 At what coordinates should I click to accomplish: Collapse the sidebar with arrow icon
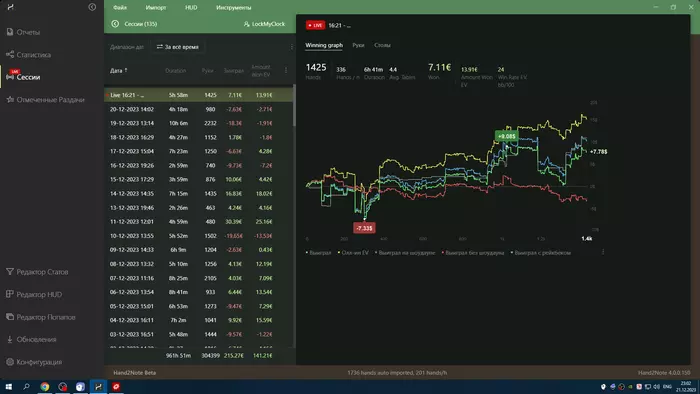[x=92, y=7]
